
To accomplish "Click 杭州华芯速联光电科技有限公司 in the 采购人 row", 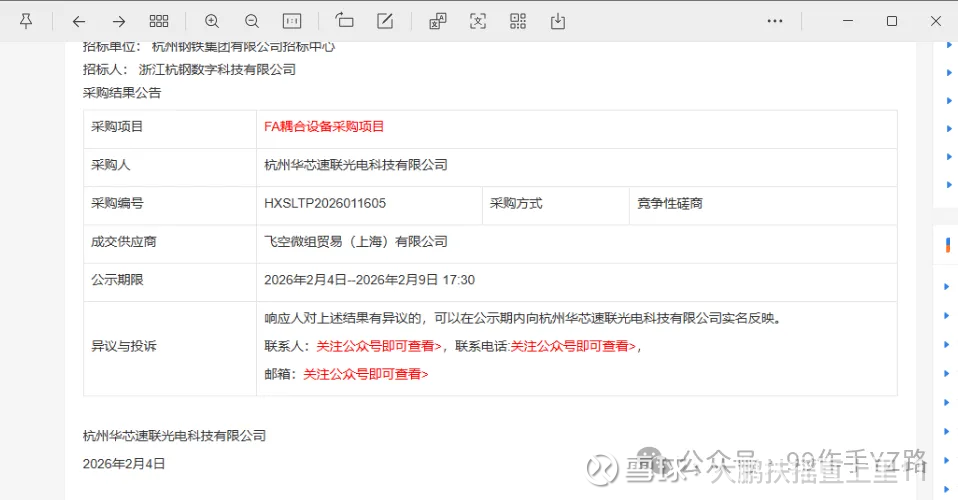I will pos(356,165).
